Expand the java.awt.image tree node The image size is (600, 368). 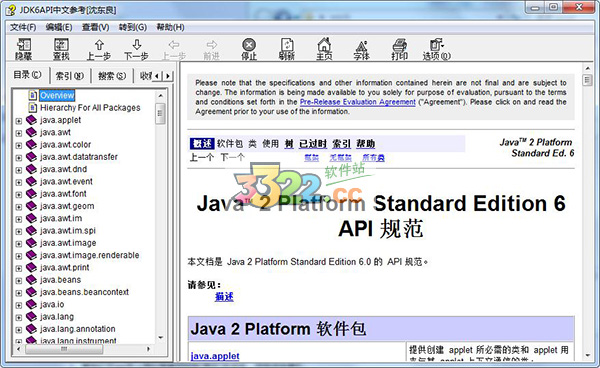tap(18, 244)
